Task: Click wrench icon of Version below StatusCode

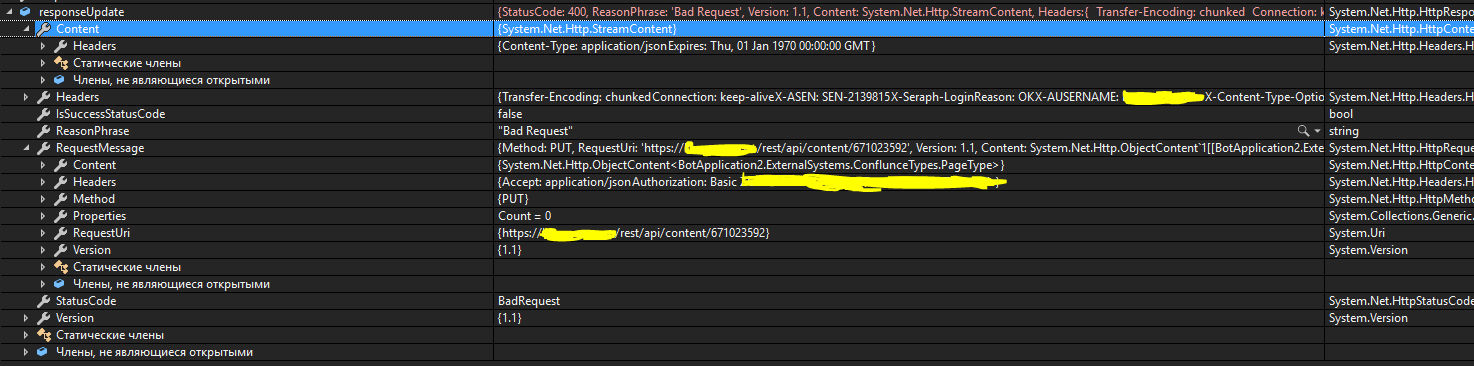Action: (x=43, y=318)
